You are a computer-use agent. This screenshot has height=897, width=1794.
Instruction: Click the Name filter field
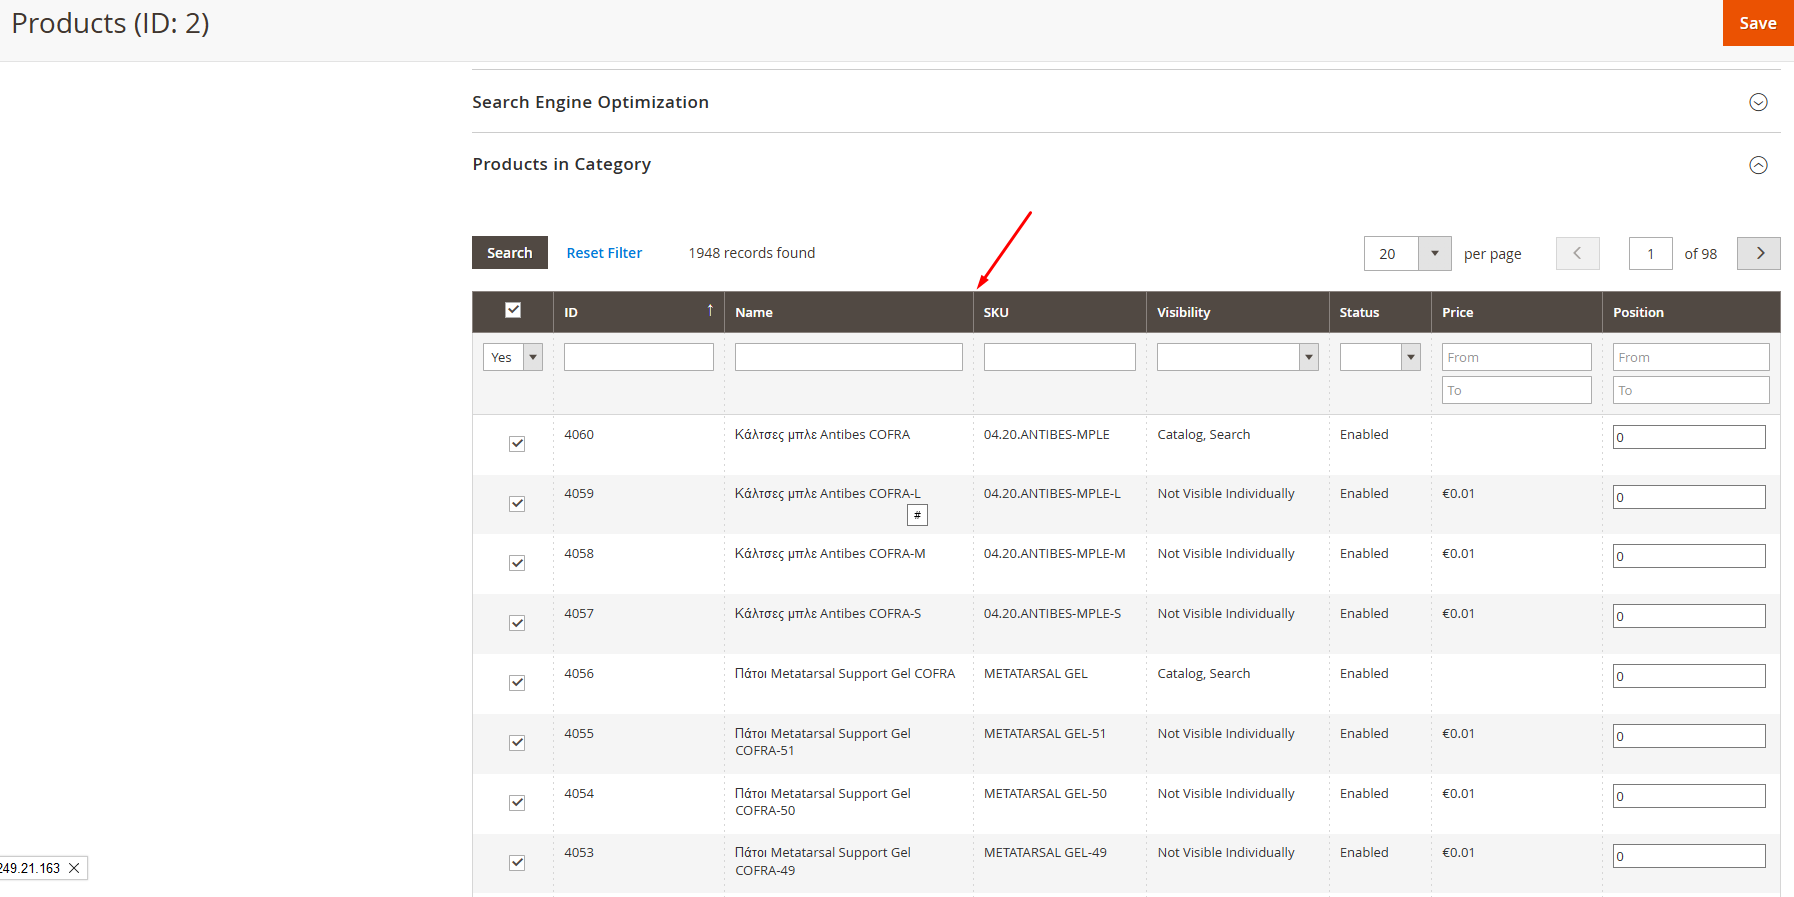[x=849, y=357]
